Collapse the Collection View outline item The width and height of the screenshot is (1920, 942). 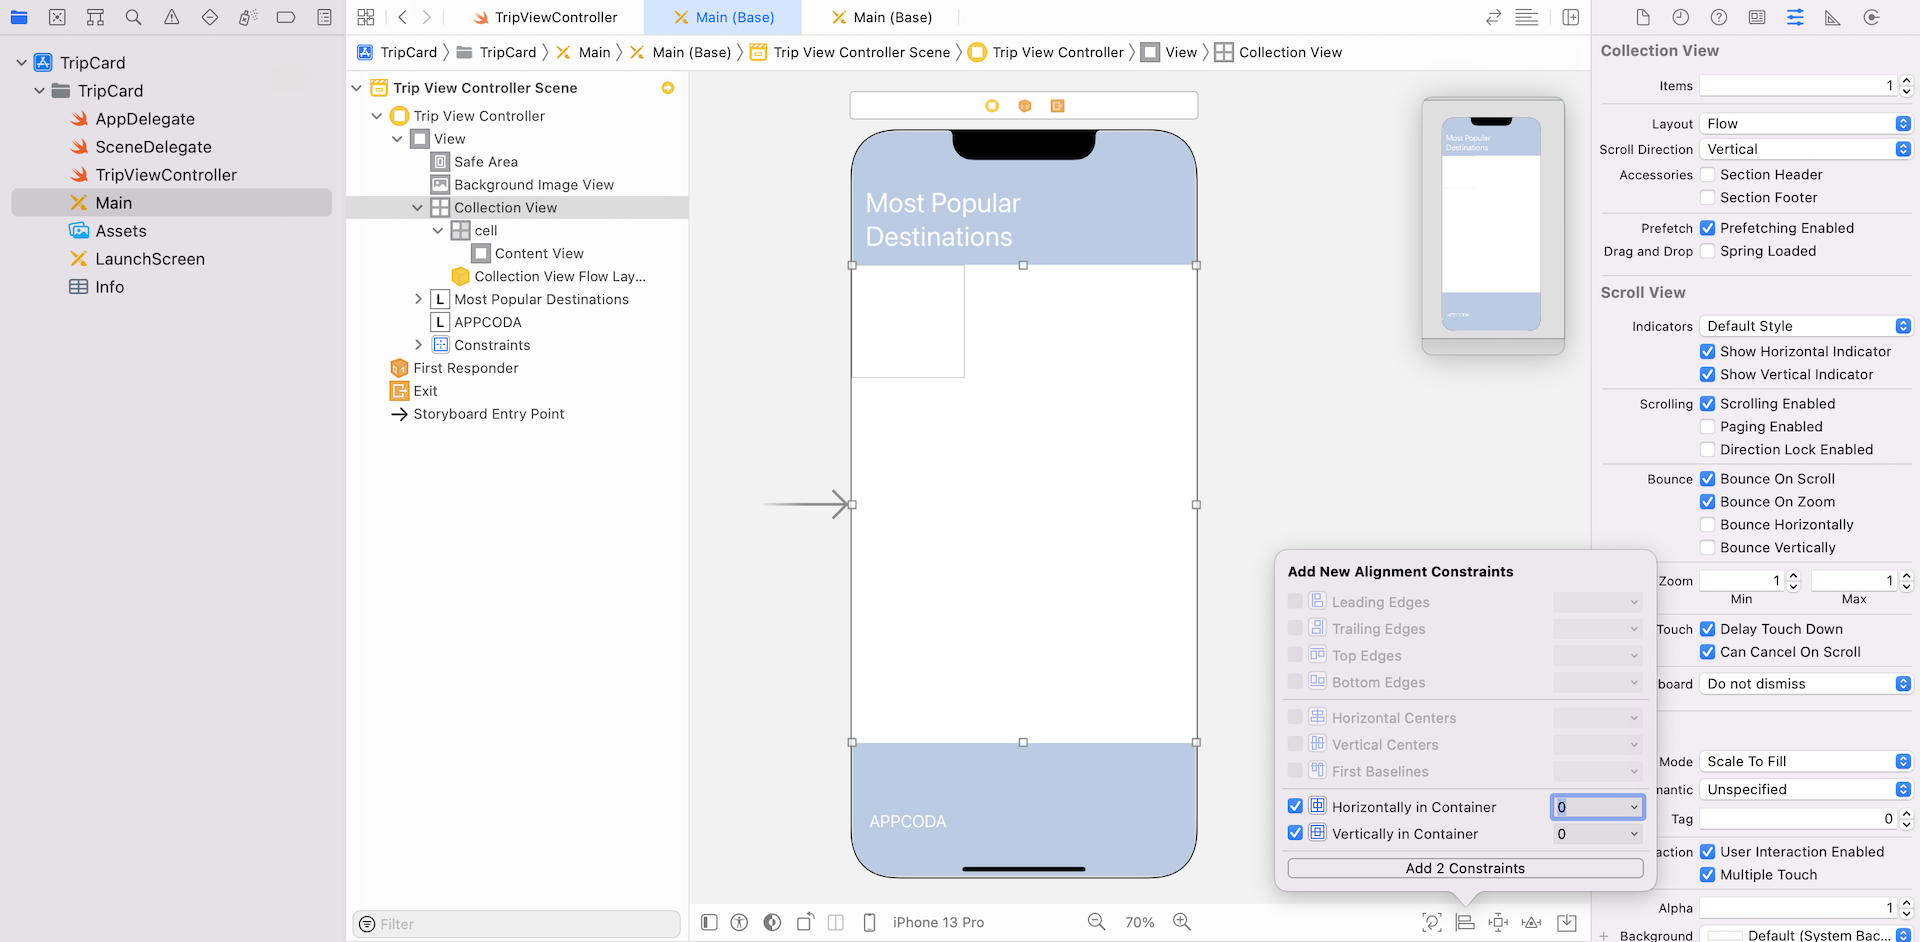point(417,208)
